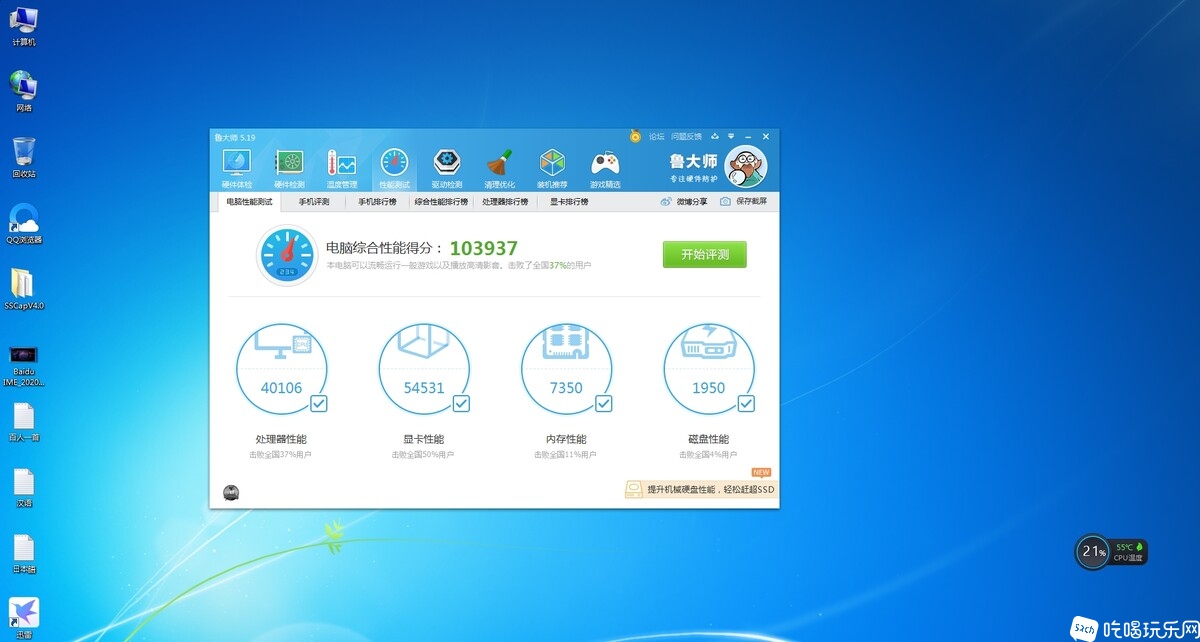Switch to the 处理器排行榜 tab

(x=505, y=202)
